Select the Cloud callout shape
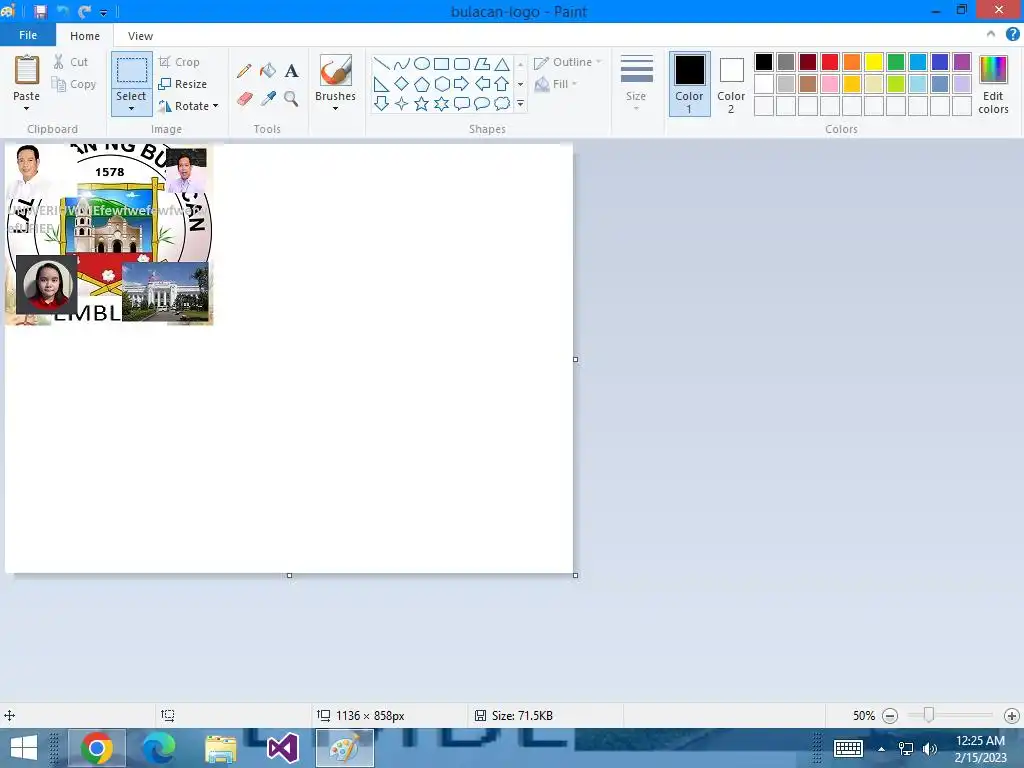Screen dimensions: 1024x768 coord(502,103)
